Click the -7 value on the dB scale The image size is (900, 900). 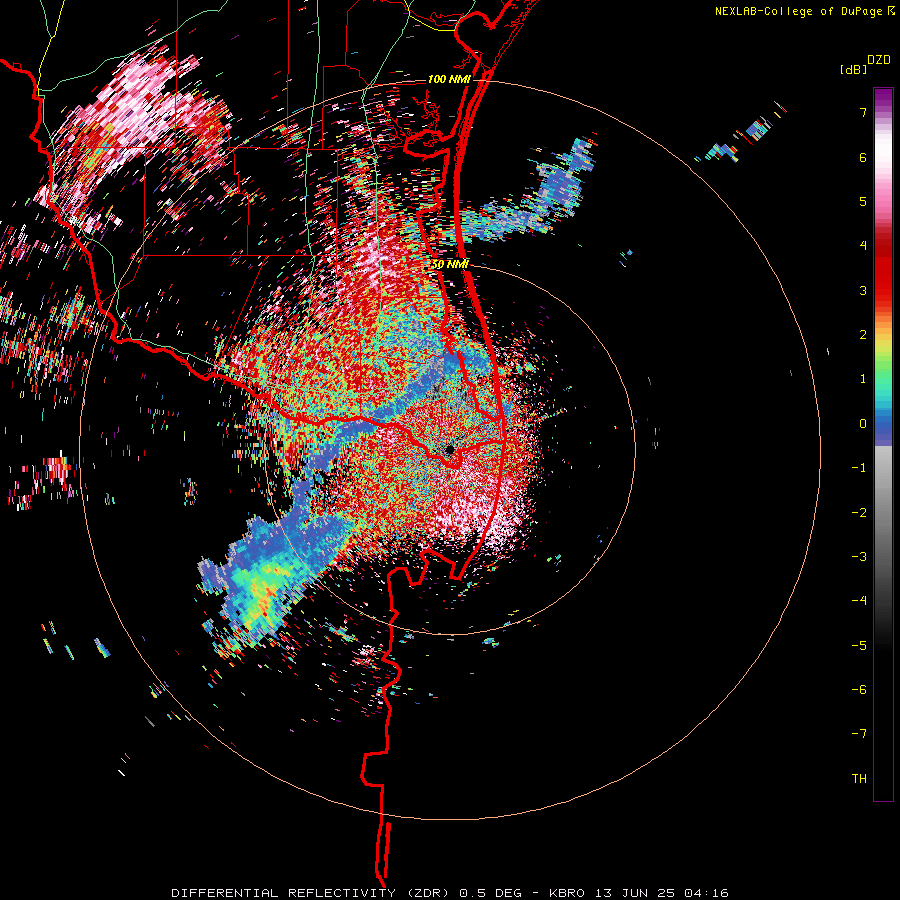click(x=859, y=734)
